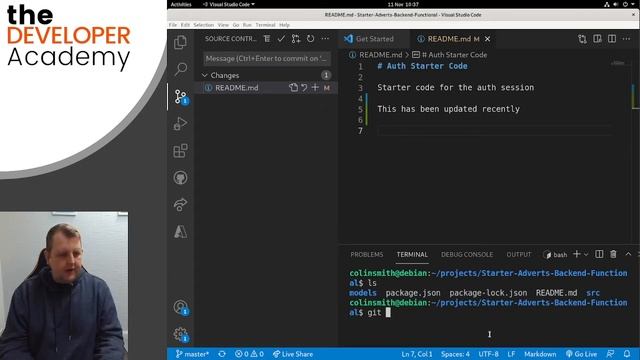The width and height of the screenshot is (640, 360).
Task: Refresh the Source Control view
Action: pyautogui.click(x=311, y=39)
